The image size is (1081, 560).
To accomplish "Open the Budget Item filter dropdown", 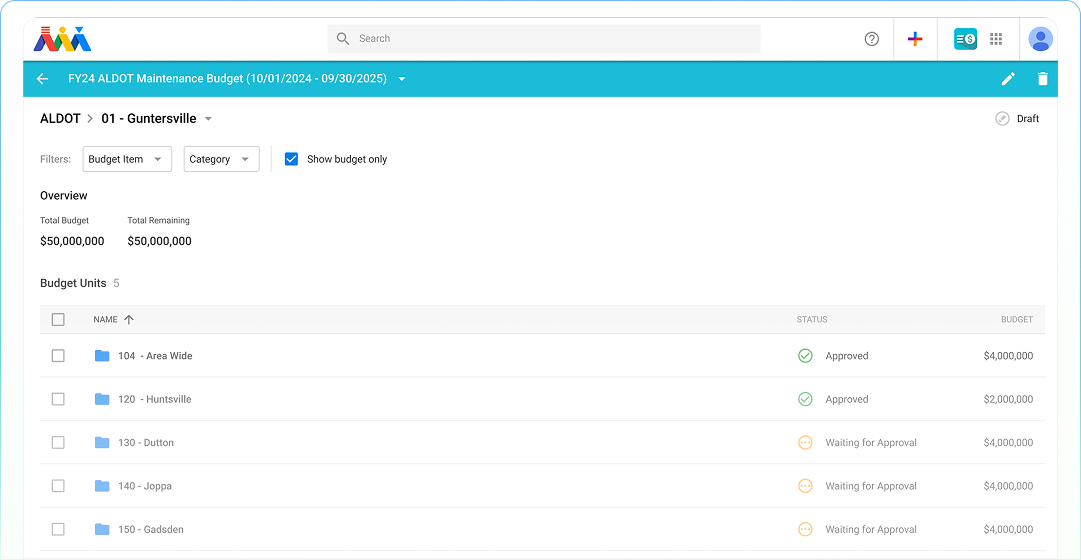I will pyautogui.click(x=128, y=159).
